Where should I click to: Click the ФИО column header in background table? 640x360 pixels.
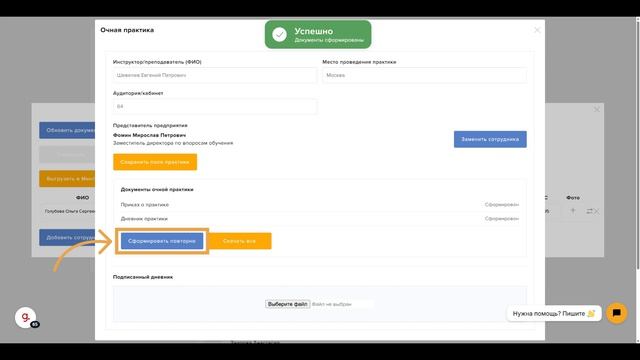tap(82, 198)
